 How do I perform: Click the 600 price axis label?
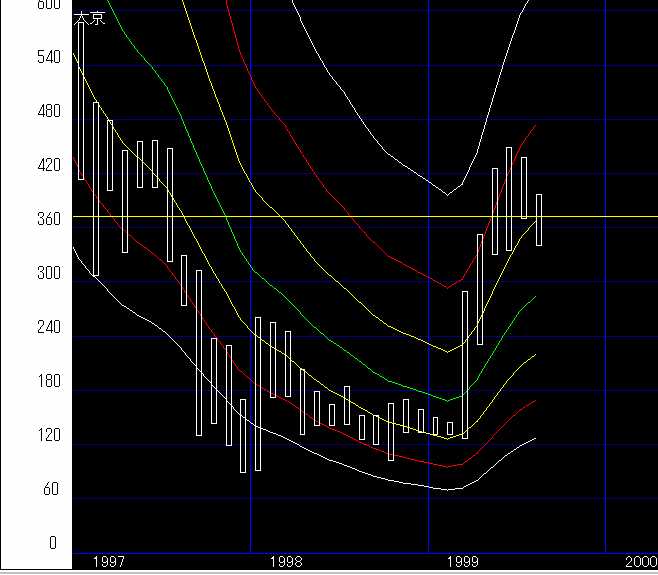click(48, 6)
